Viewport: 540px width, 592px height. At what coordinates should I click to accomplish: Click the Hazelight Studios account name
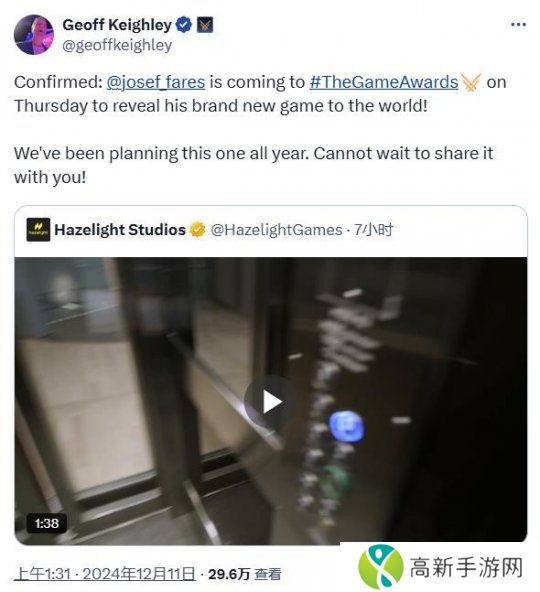click(x=120, y=230)
